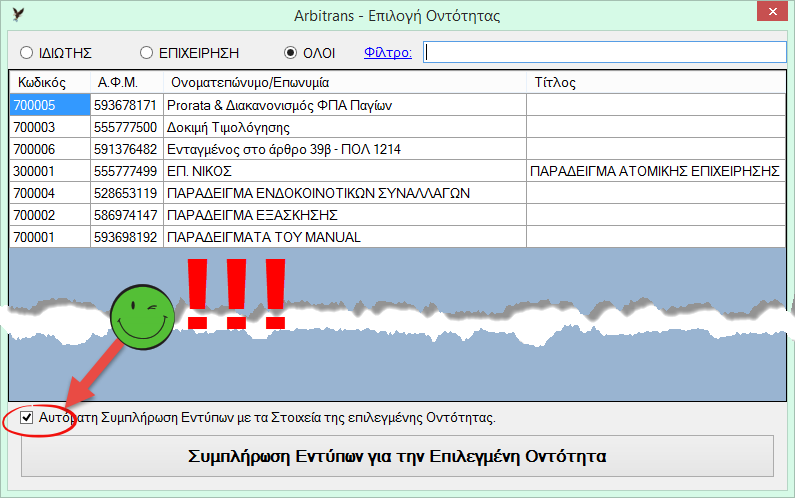Select the ΟΛΟΙ radio button

[x=291, y=53]
